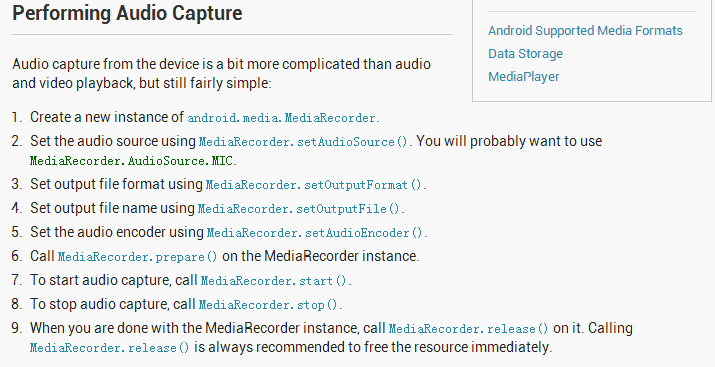The height and width of the screenshot is (367, 715).
Task: Click the 'You will probably want to use' text
Action: pyautogui.click(x=509, y=141)
